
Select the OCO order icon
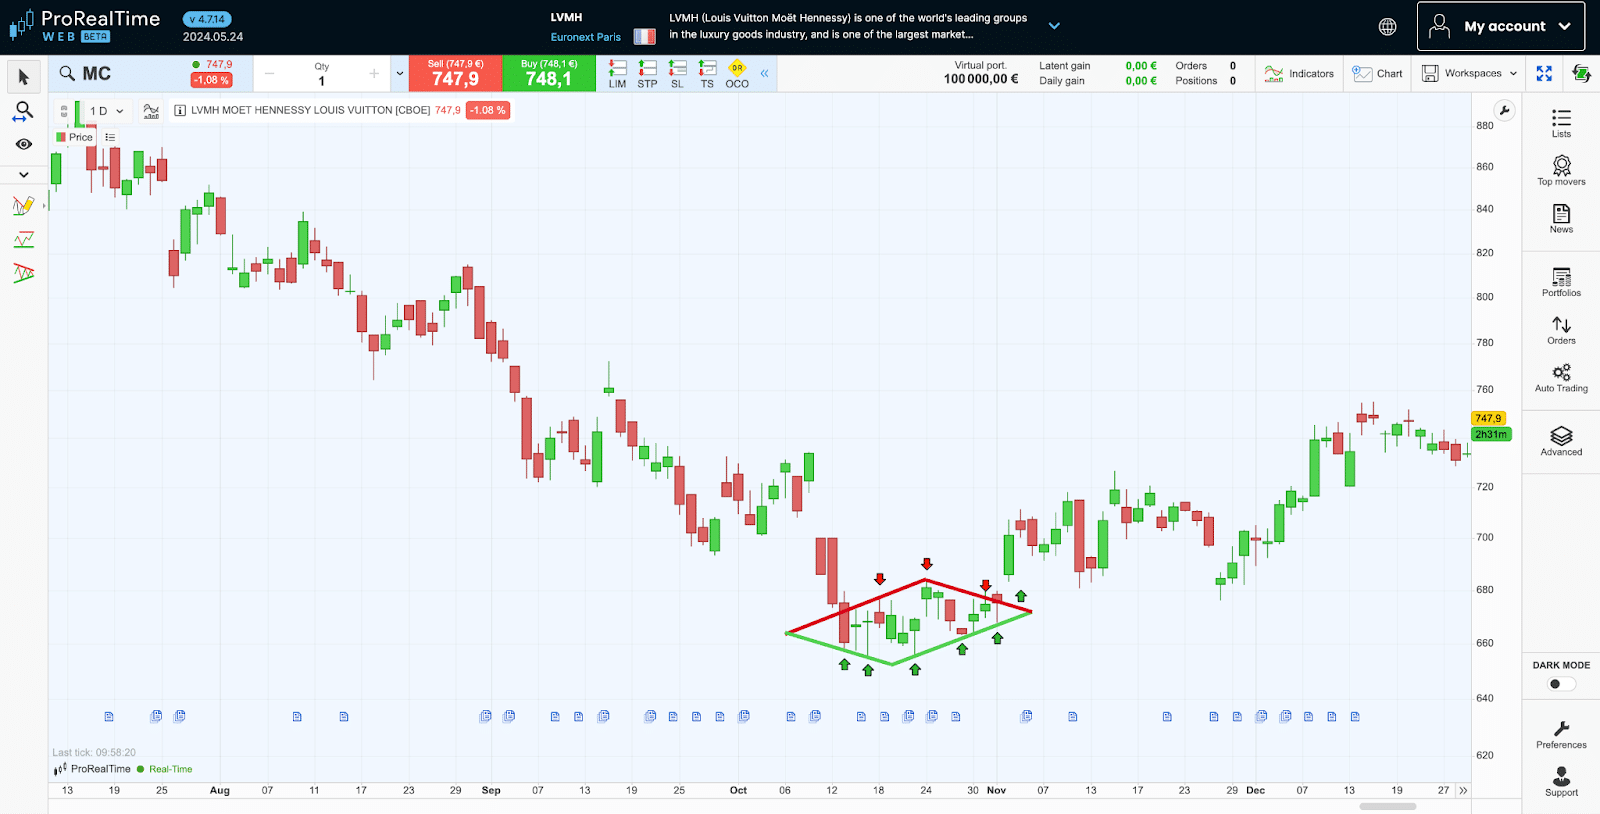tap(737, 74)
